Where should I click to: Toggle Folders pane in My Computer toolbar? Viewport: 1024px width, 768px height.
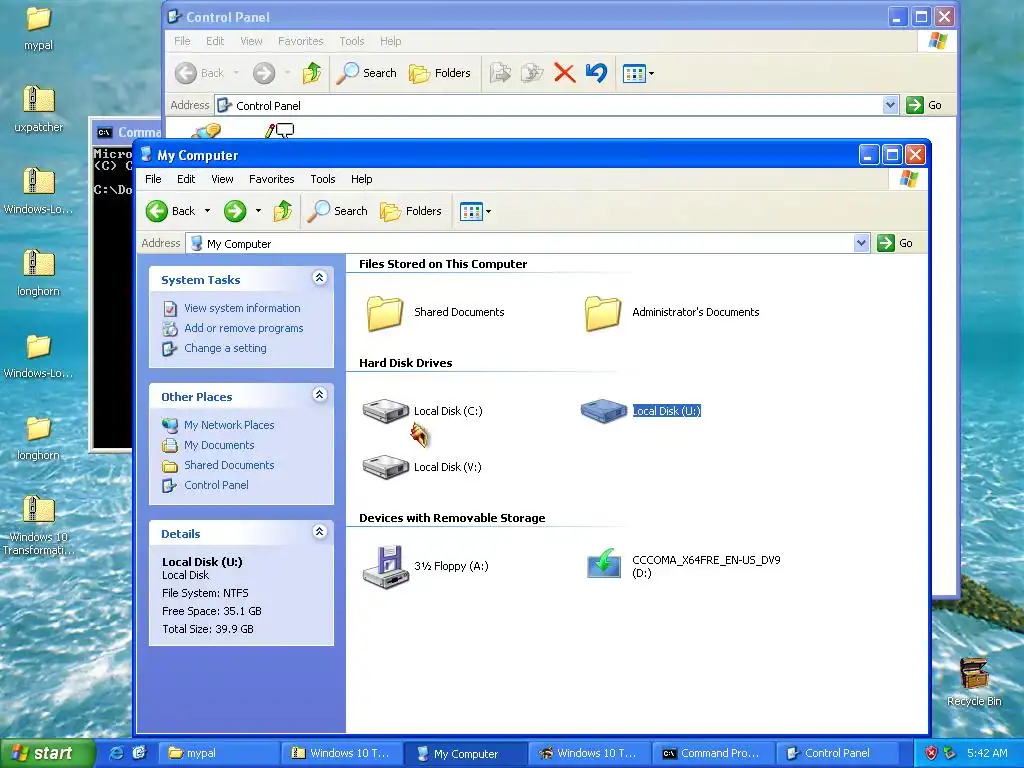tap(411, 211)
